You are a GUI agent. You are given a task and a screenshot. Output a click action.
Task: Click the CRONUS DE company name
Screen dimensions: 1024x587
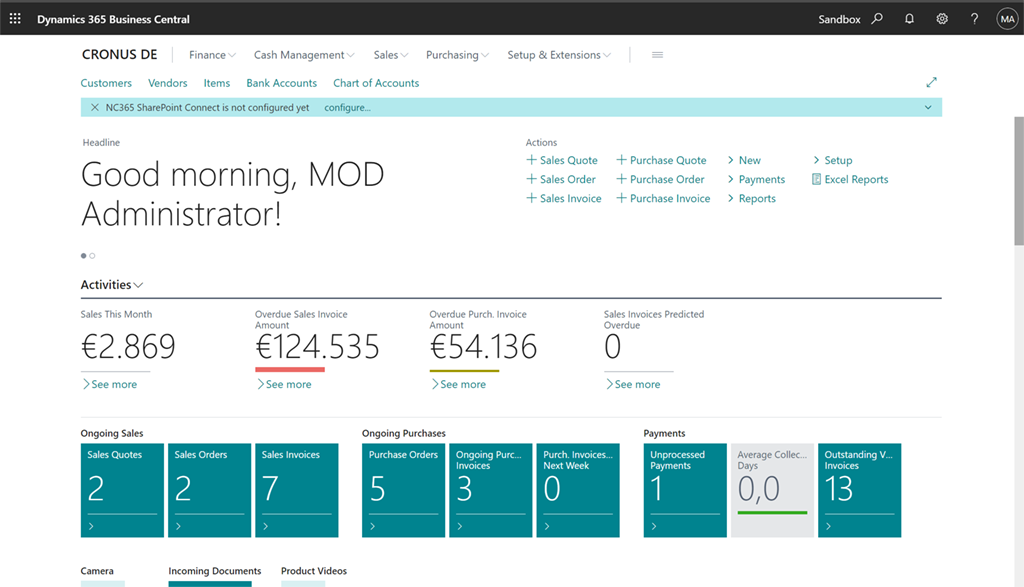pyautogui.click(x=120, y=54)
